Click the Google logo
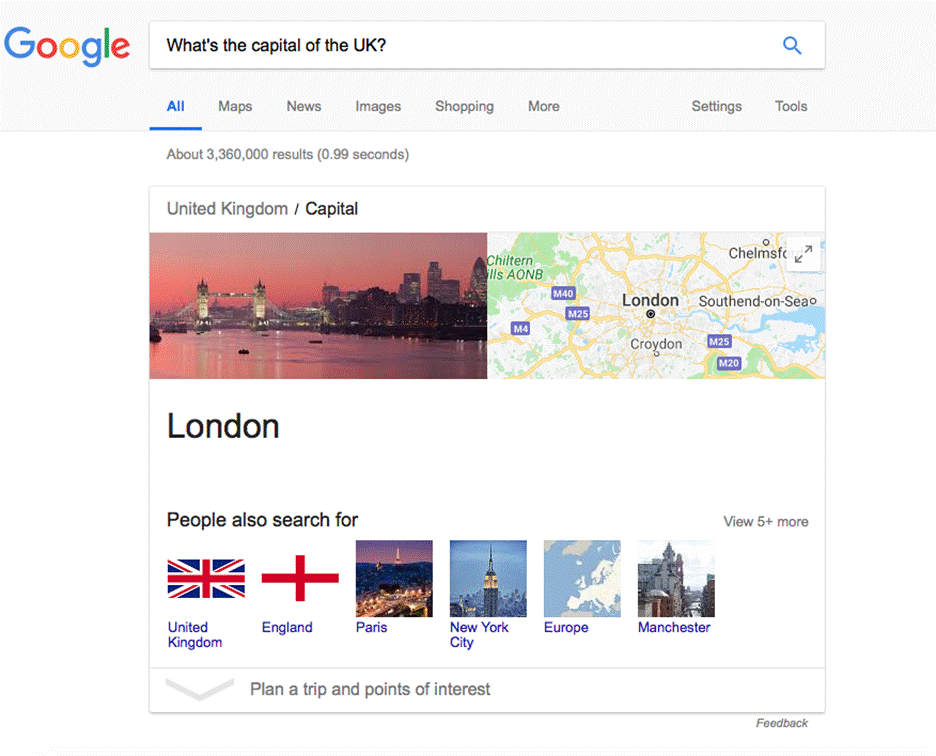Screen dimensions: 936x756 click(x=67, y=46)
